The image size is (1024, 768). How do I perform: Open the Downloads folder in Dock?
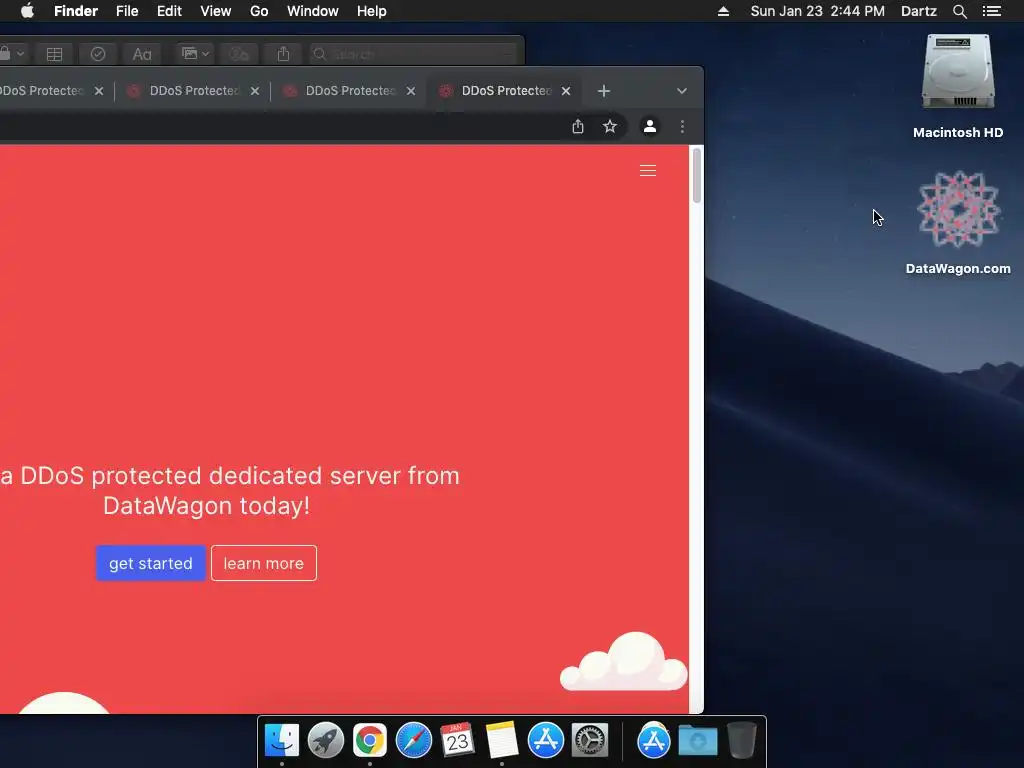697,741
